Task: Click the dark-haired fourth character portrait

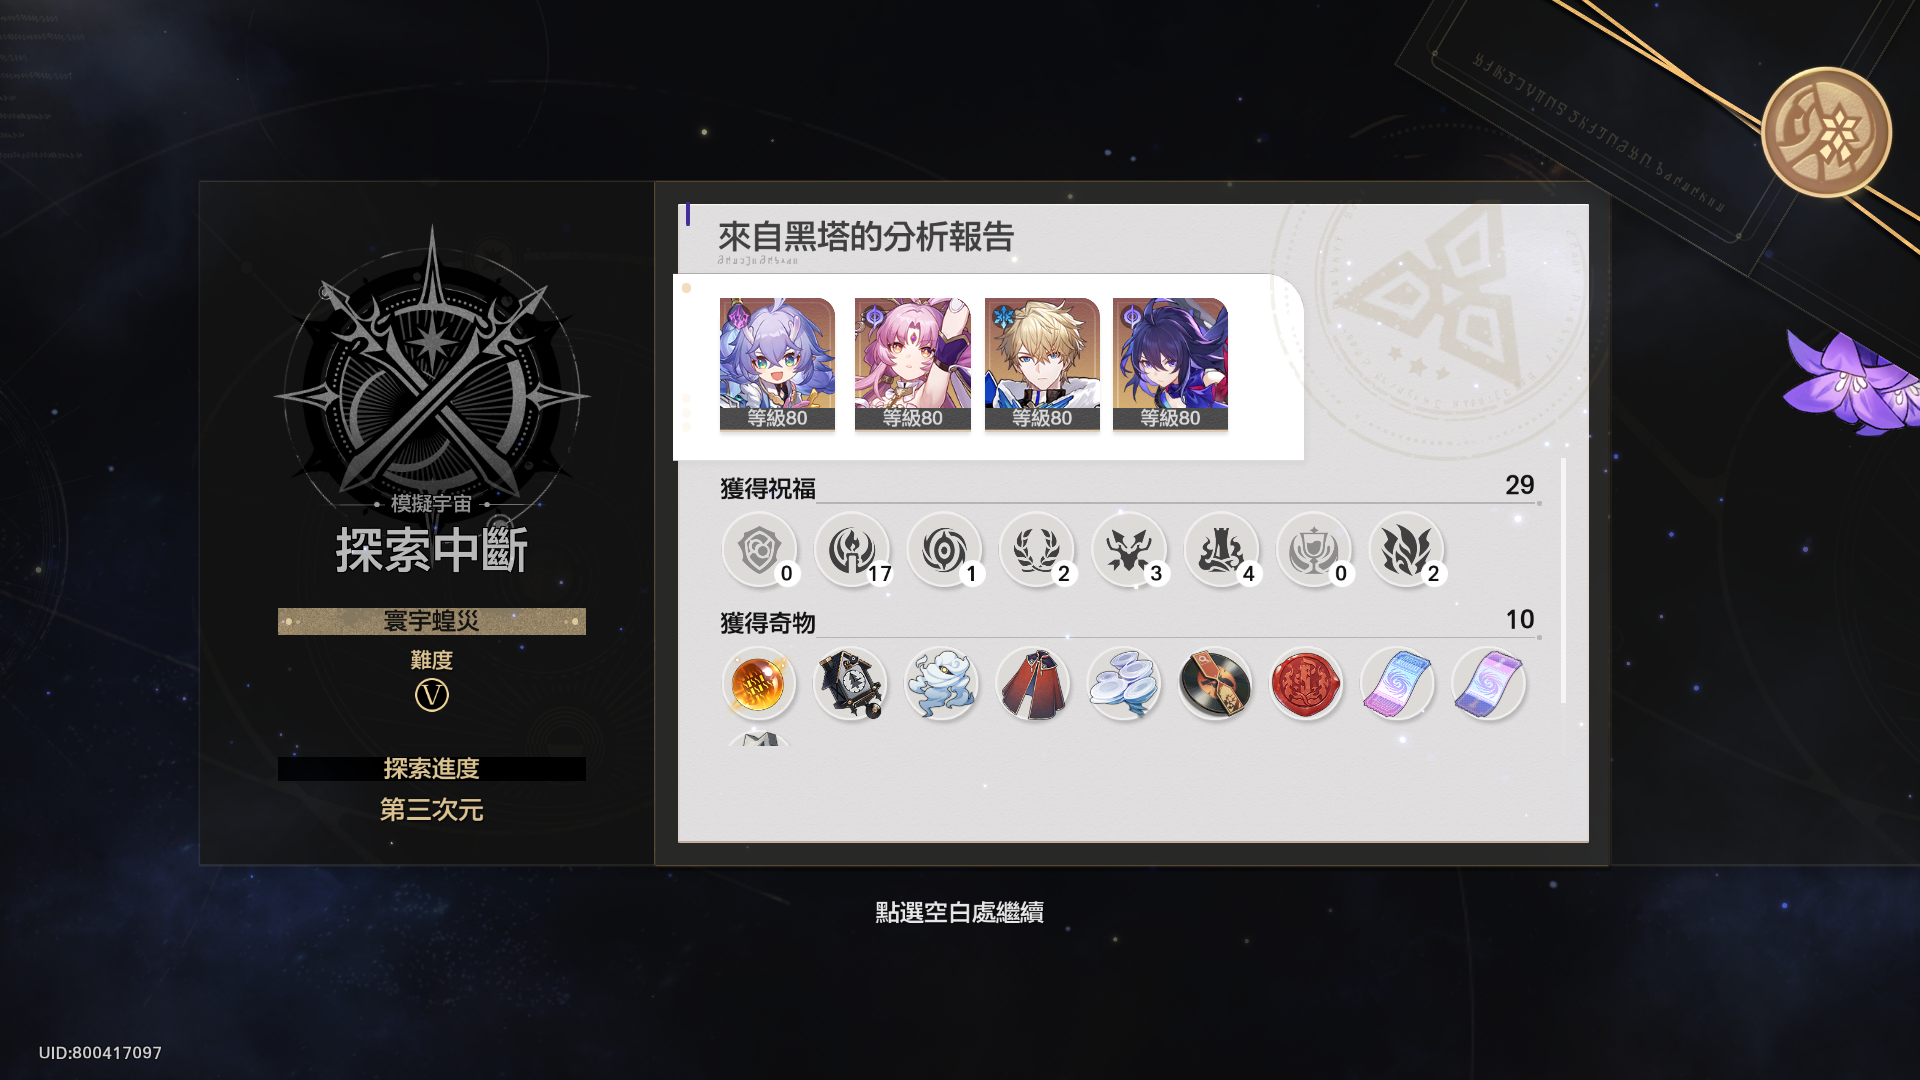Action: coord(1170,364)
